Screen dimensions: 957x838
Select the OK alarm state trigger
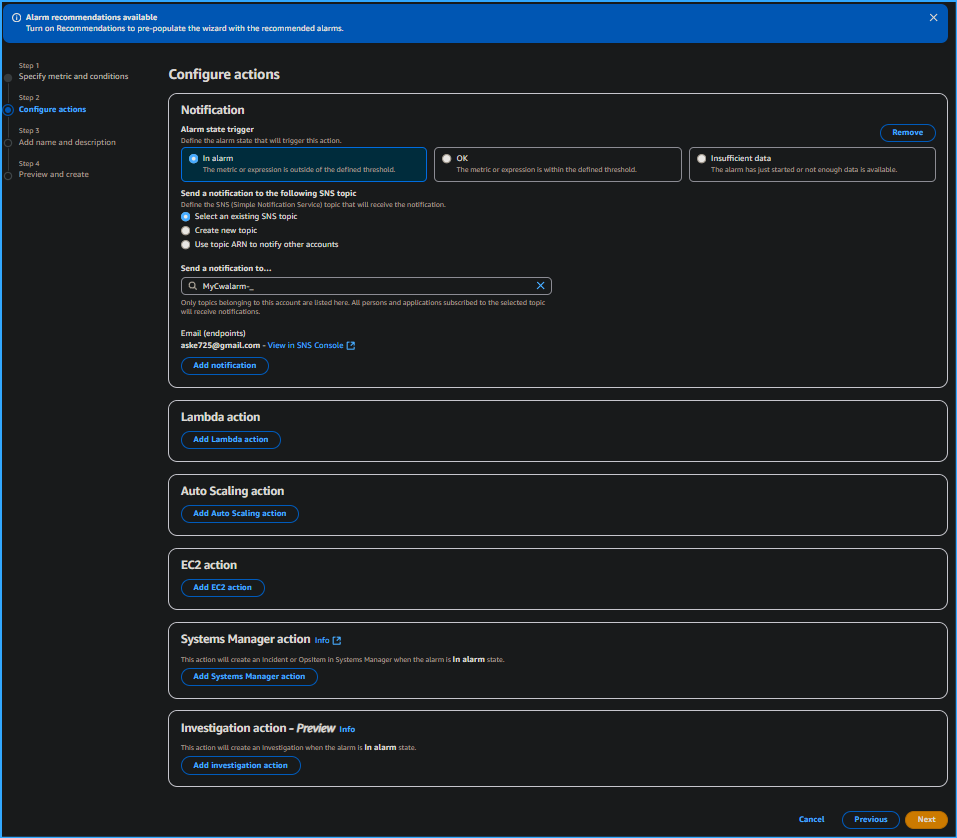pyautogui.click(x=447, y=157)
